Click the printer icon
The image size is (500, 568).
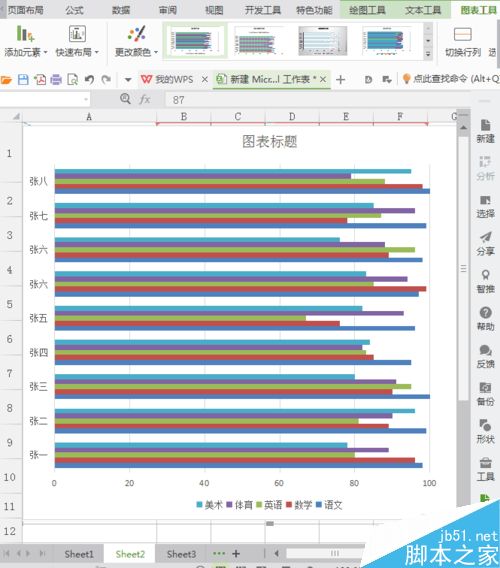point(56,79)
